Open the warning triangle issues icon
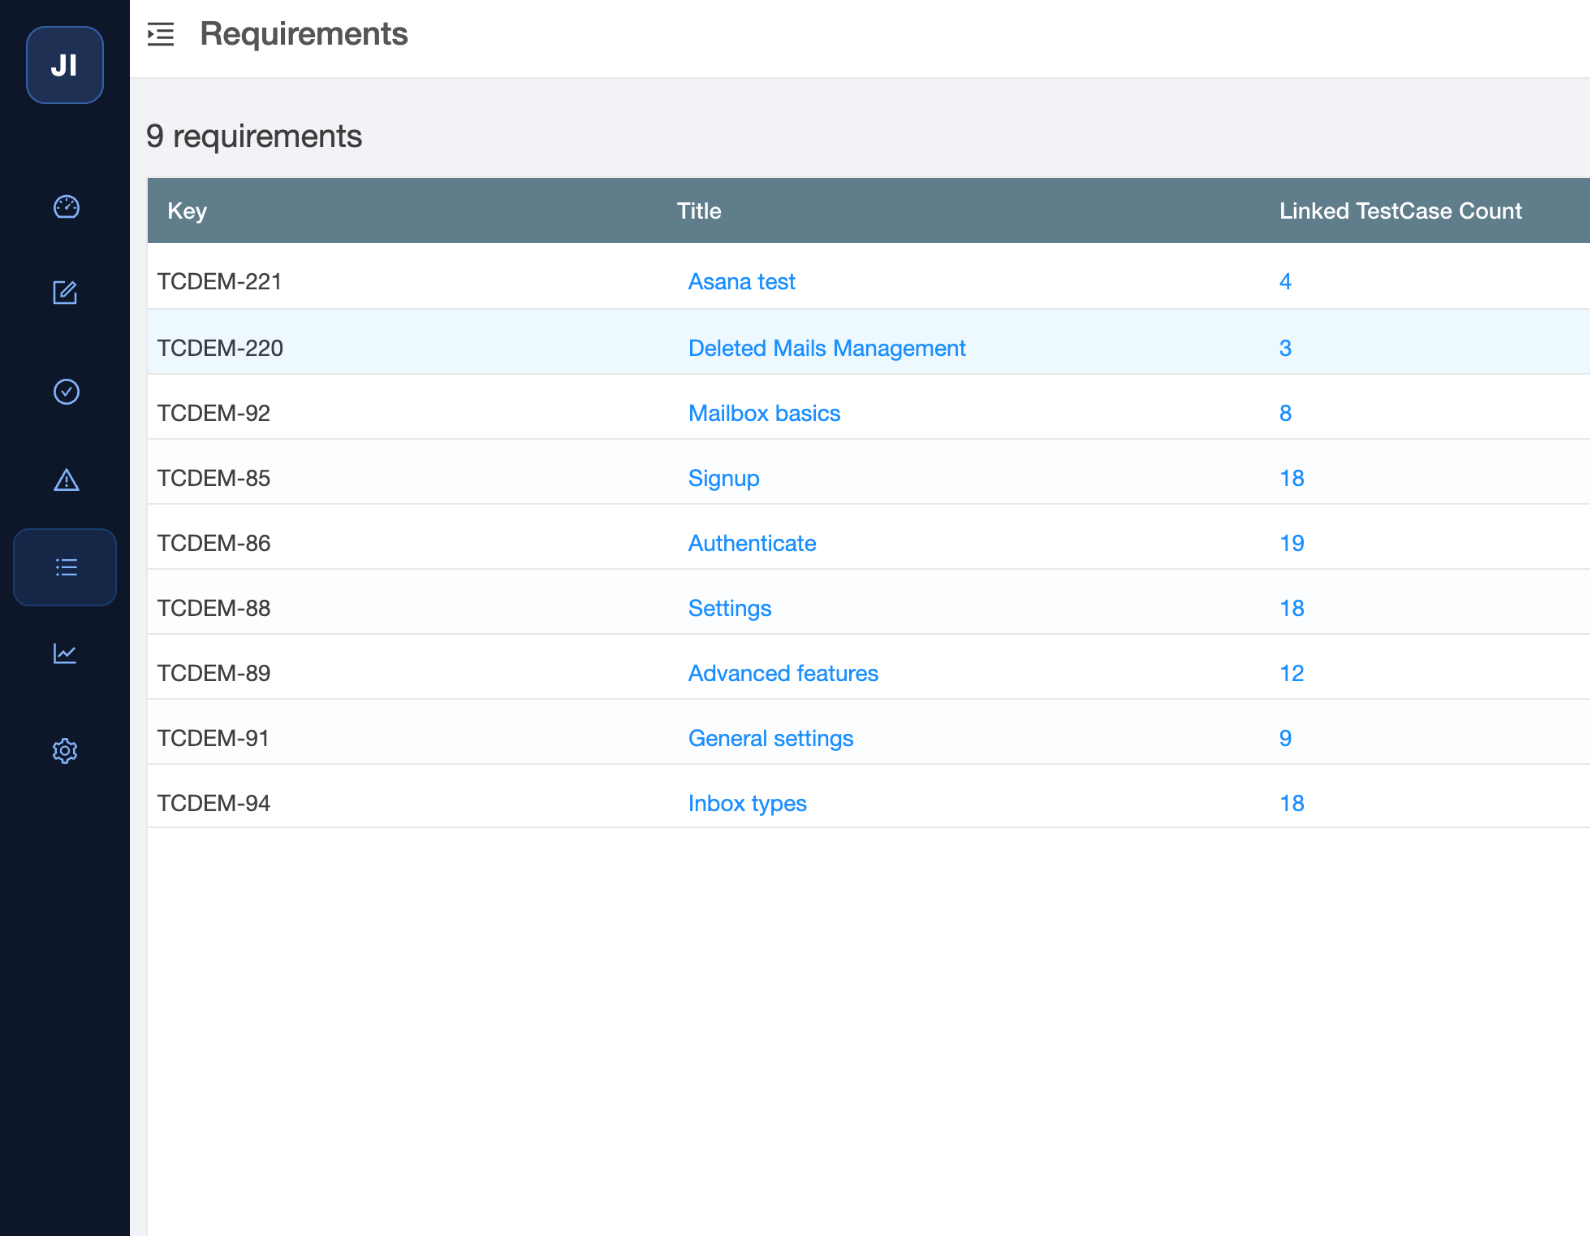The height and width of the screenshot is (1236, 1590). (66, 480)
